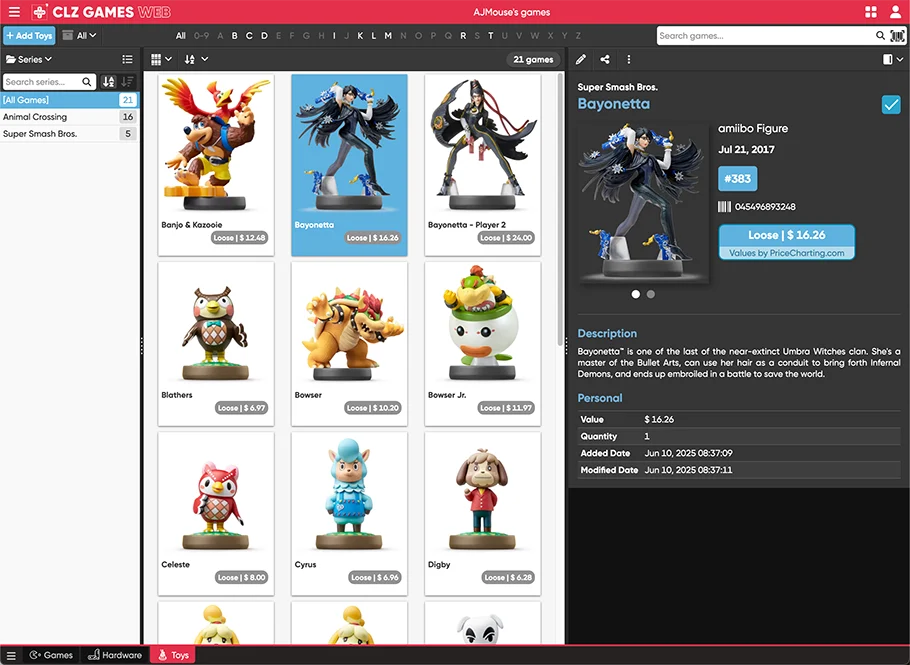Open the details panel layout dropdown

[893, 59]
